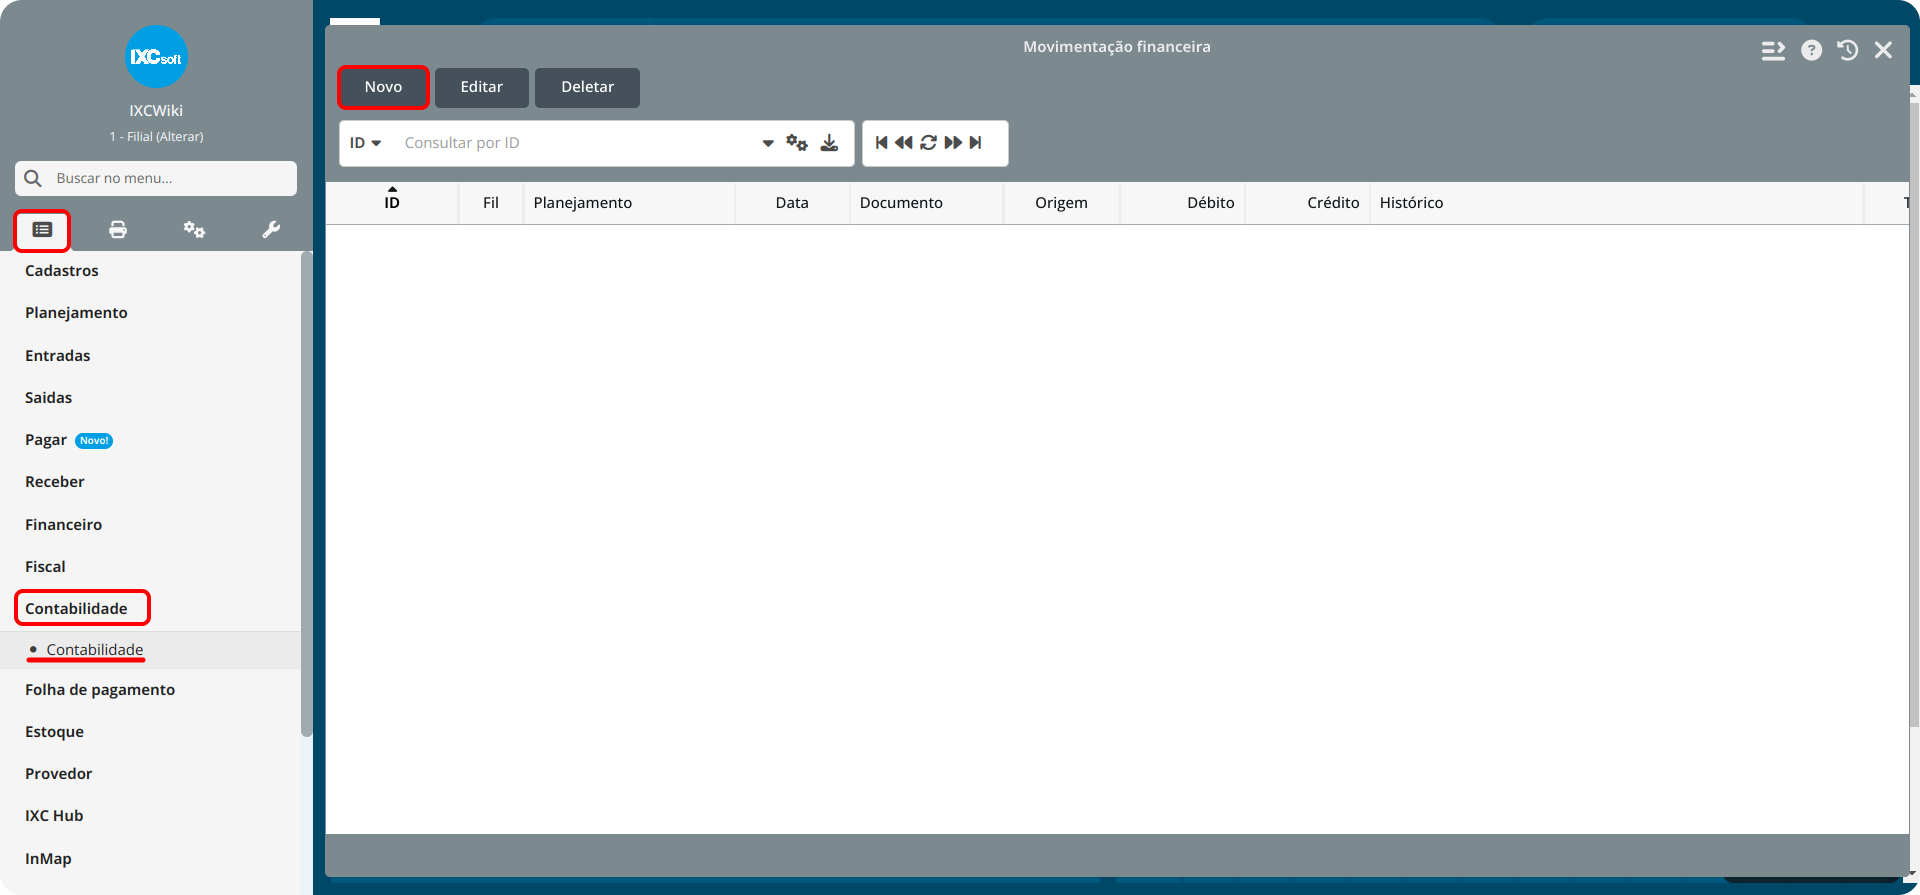Sort by the ID column header
This screenshot has width=1920, height=895.
coord(392,203)
